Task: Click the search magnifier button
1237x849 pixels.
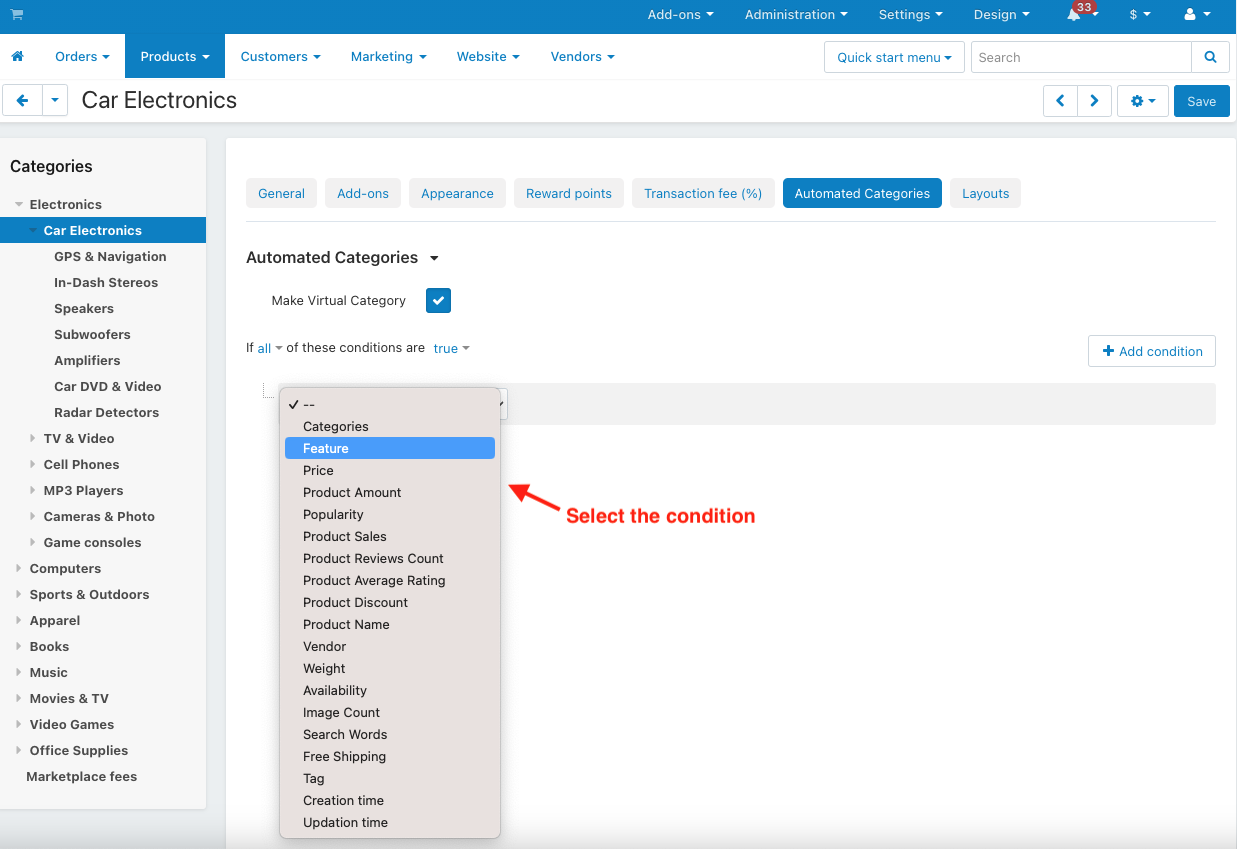Action: pos(1210,57)
